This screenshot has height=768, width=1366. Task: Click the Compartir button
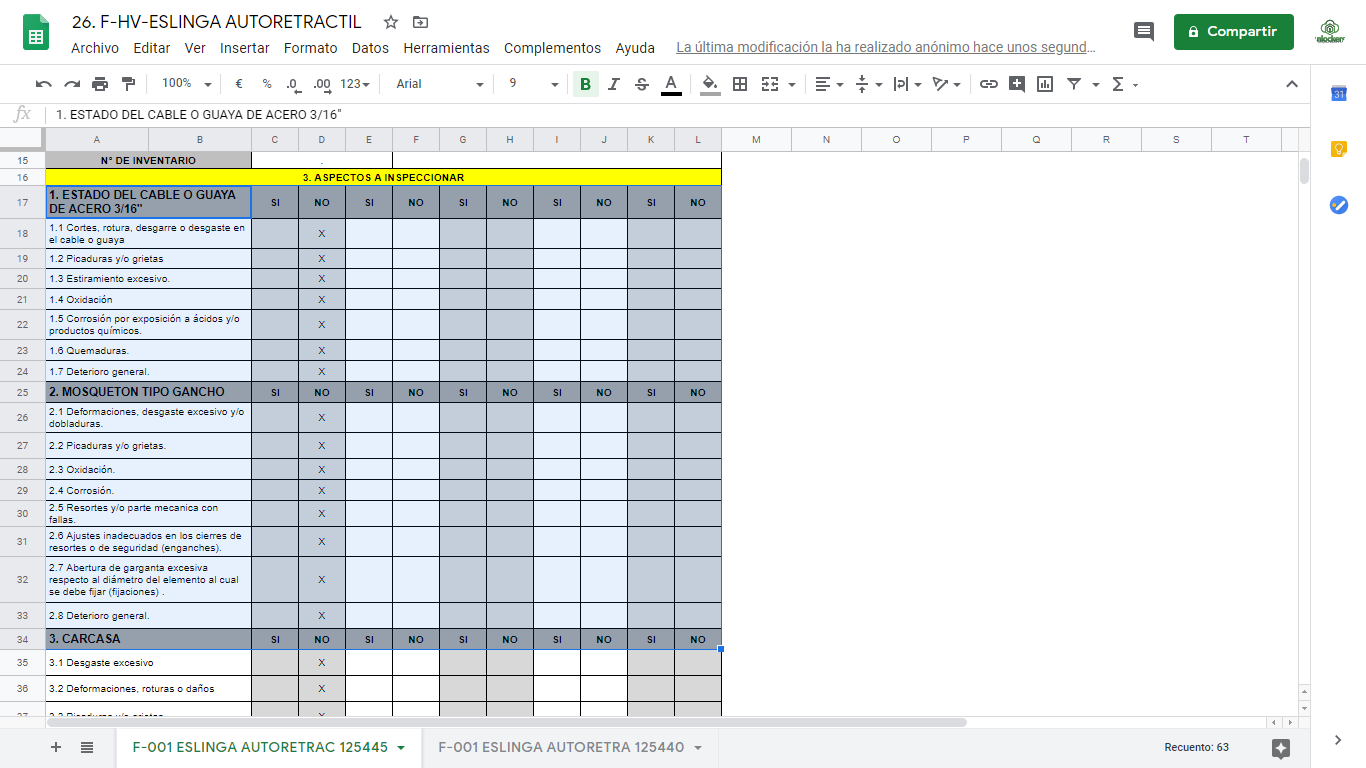pyautogui.click(x=1233, y=32)
